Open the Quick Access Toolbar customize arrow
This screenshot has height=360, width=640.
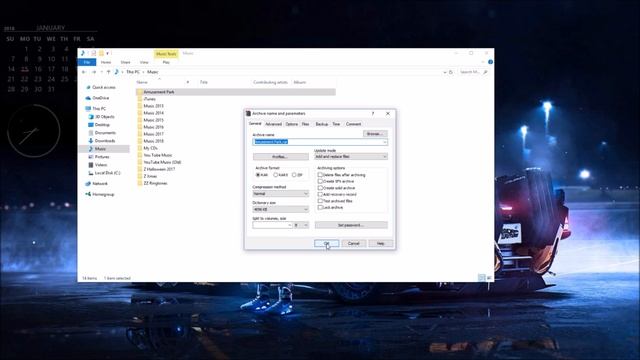coord(108,53)
